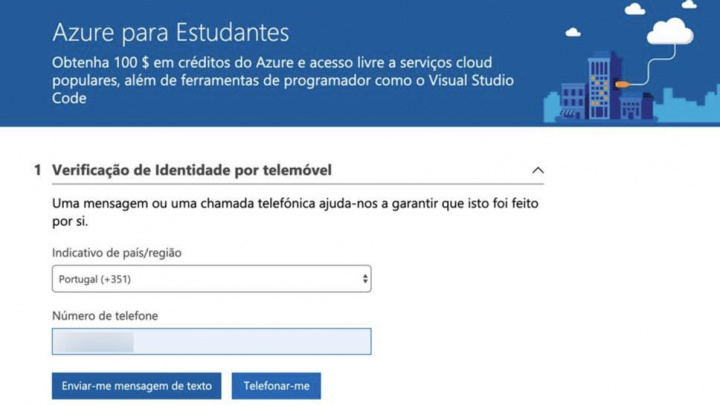Click the Número de telefone label
Screen dimensions: 720x406
click(105, 316)
